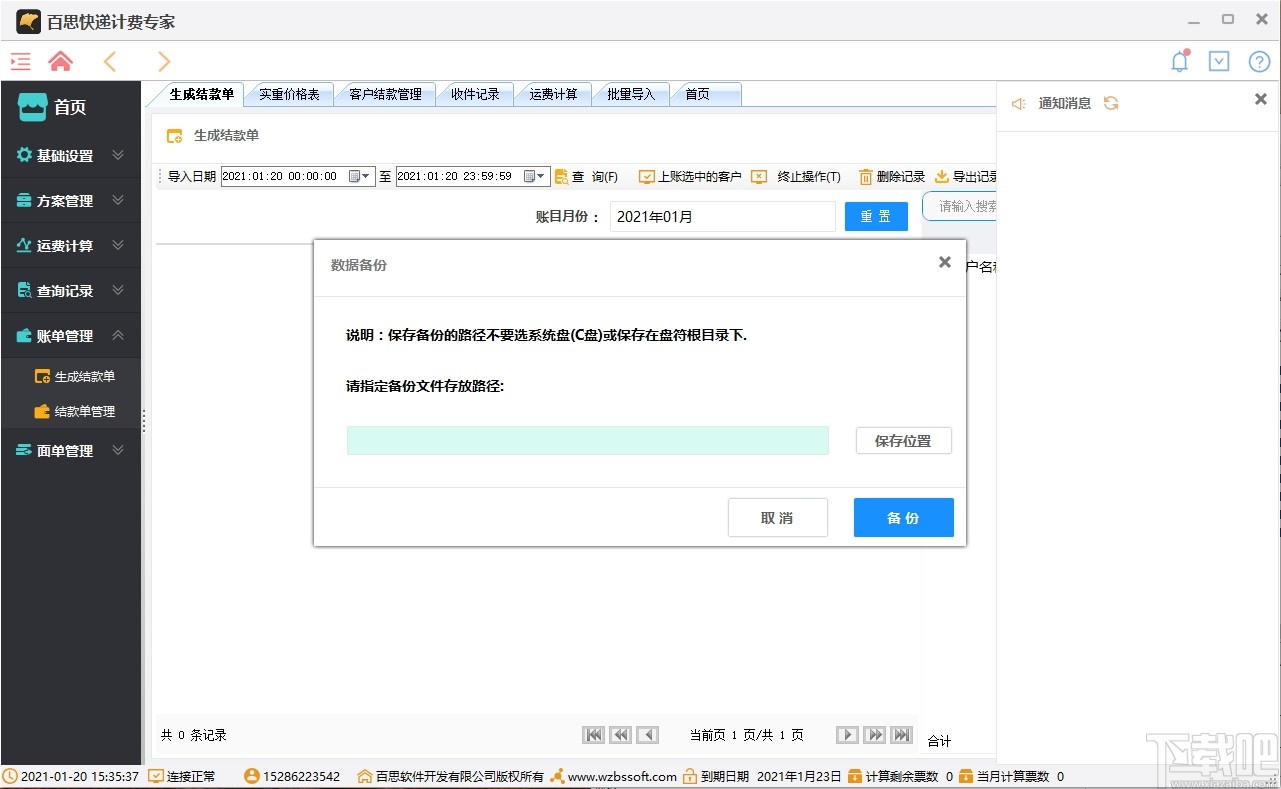
Task: Refresh the 通知消息 notification messages panel
Action: tap(1111, 103)
